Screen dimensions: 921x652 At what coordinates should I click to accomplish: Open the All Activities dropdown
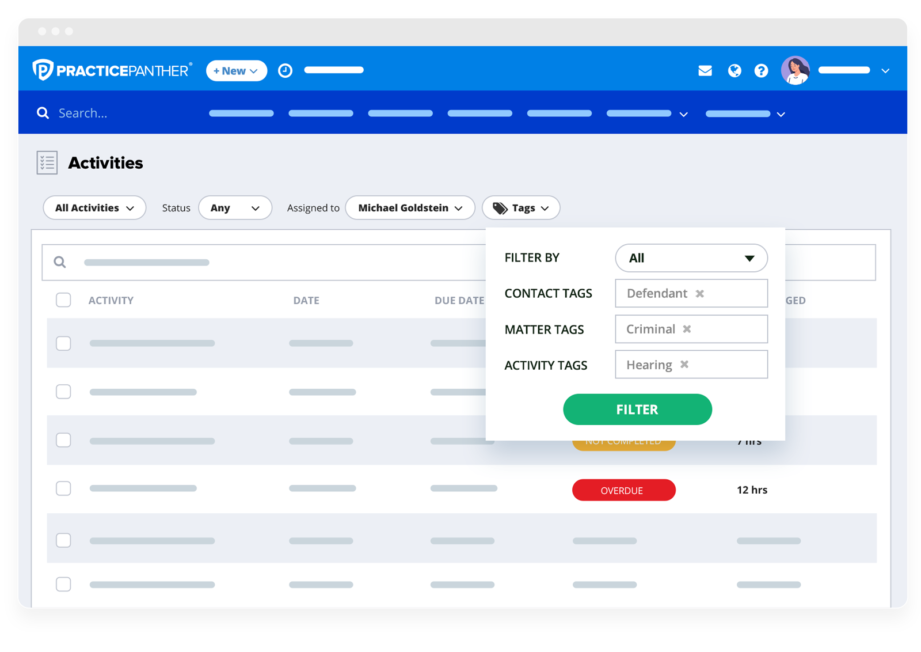94,208
